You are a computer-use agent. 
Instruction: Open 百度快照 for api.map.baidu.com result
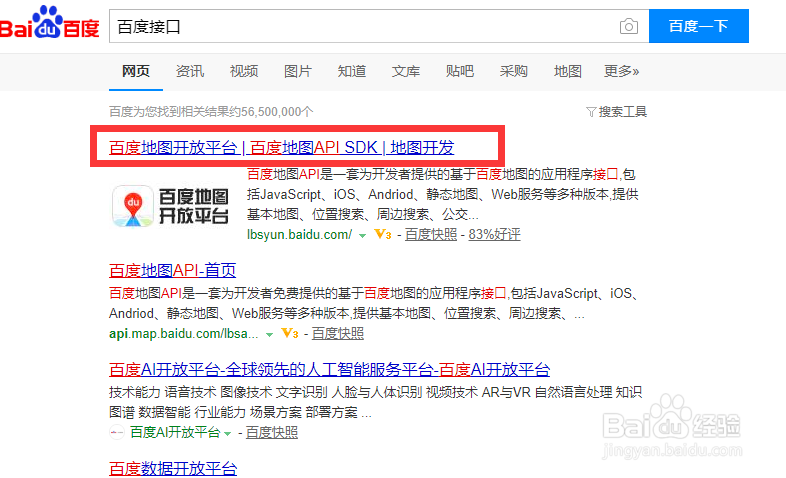click(x=338, y=334)
